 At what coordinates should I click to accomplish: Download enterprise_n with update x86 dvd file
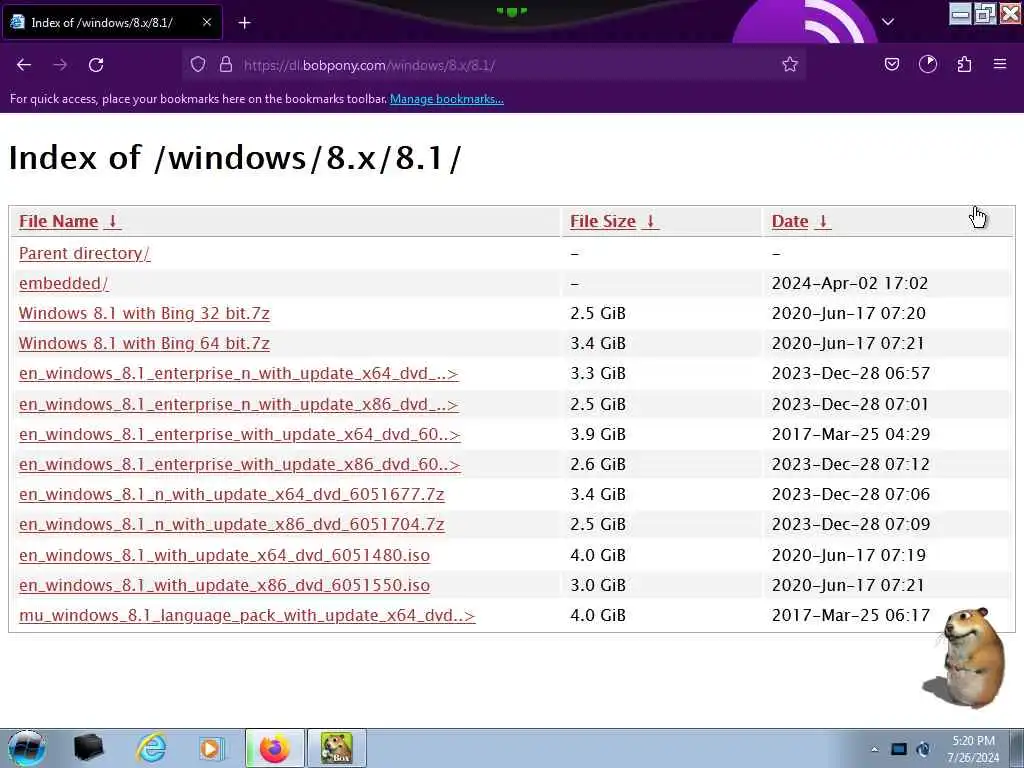(x=238, y=404)
